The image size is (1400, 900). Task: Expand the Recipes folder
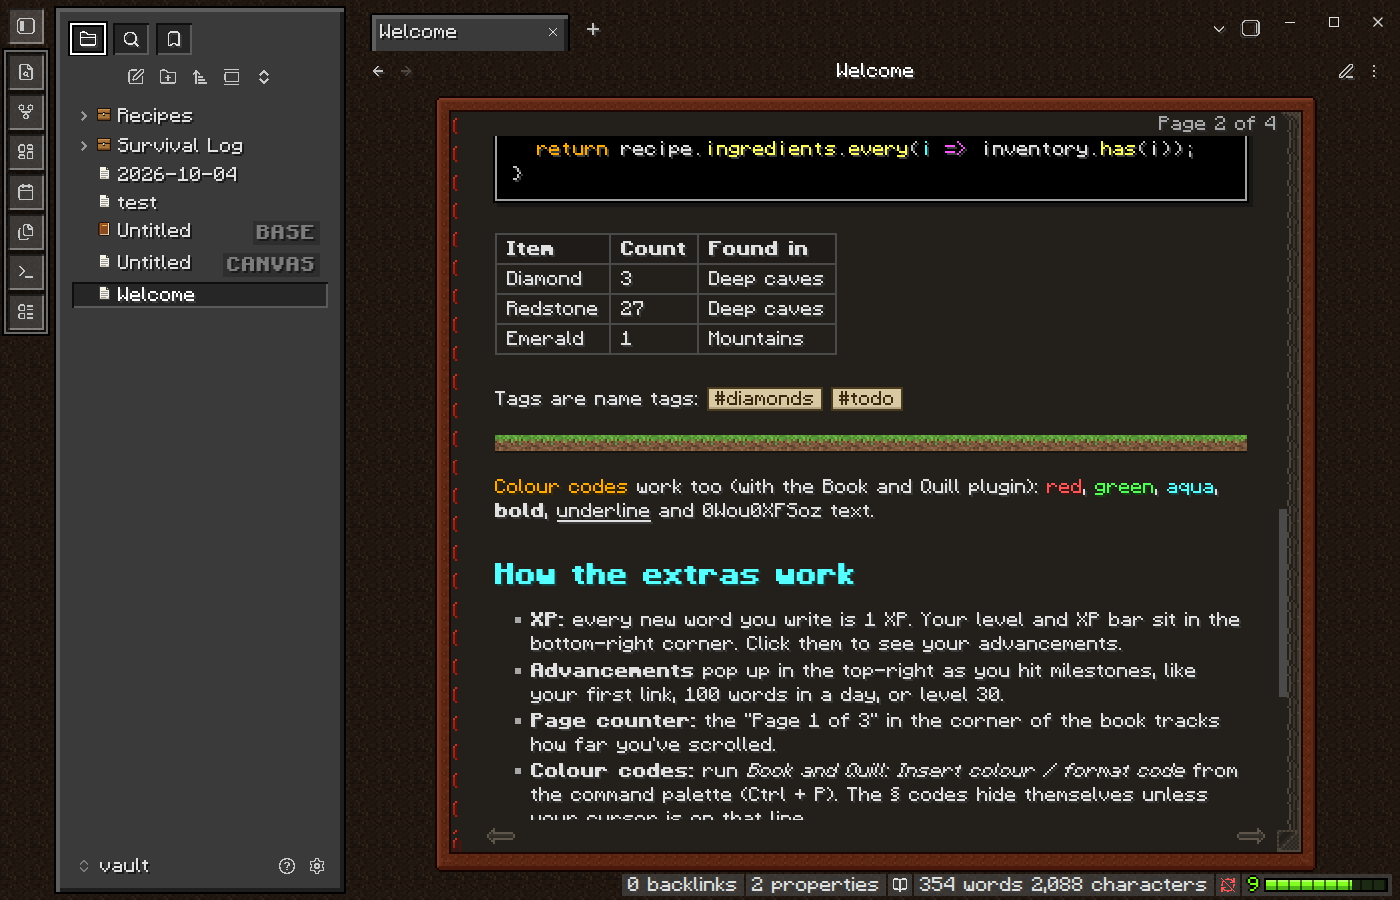pyautogui.click(x=200, y=115)
